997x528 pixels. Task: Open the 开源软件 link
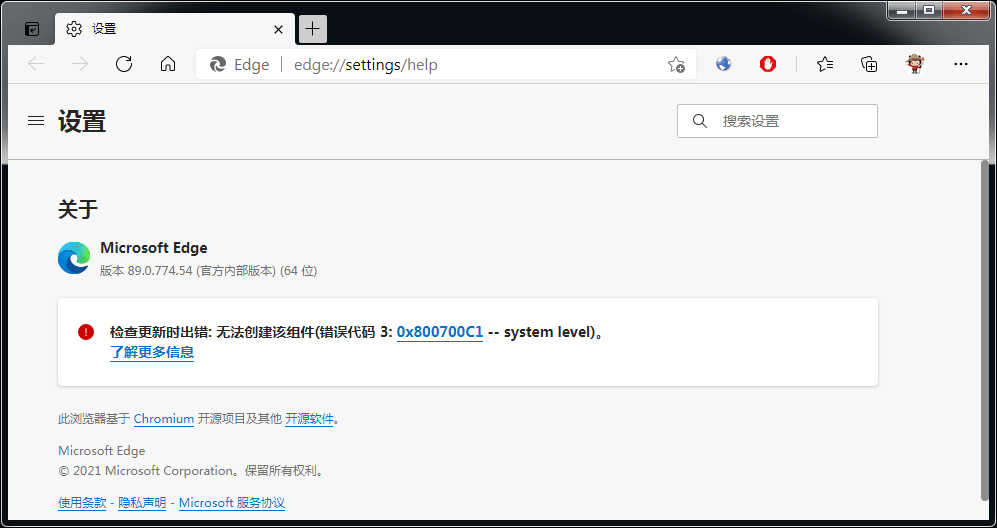[309, 419]
